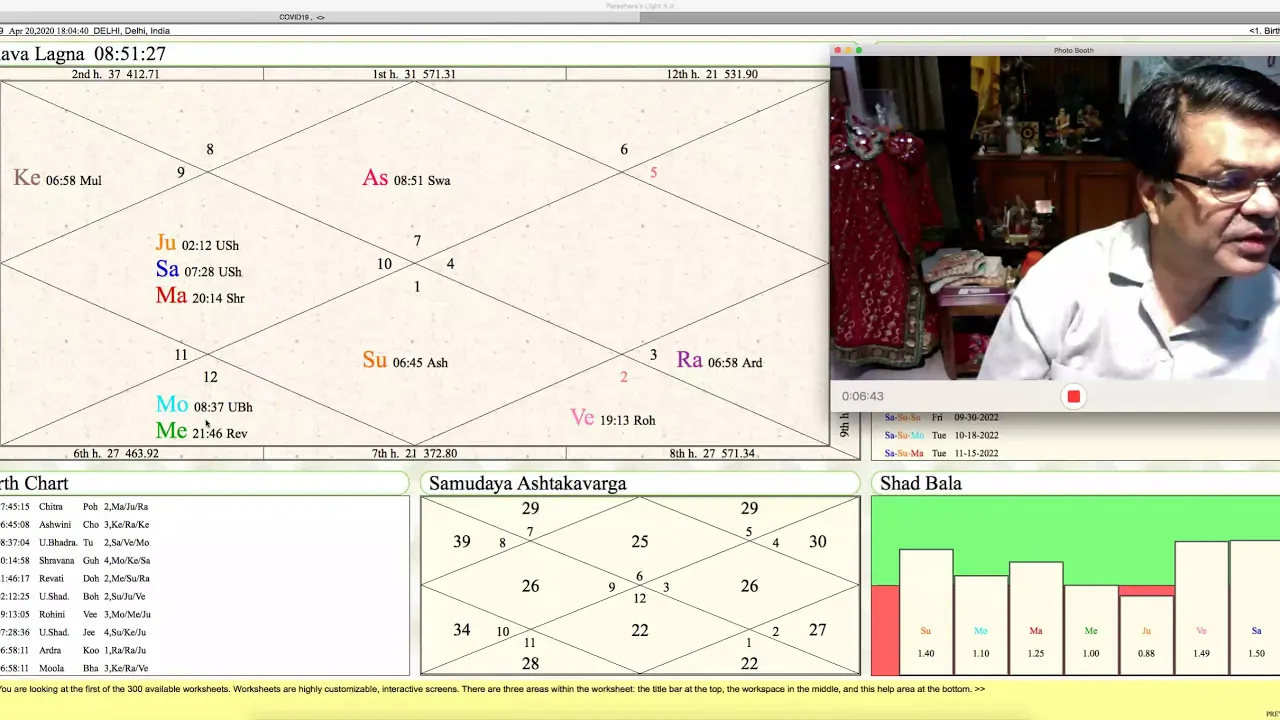Click the 30 value in Samudaya Ashtakavarga

point(817,541)
